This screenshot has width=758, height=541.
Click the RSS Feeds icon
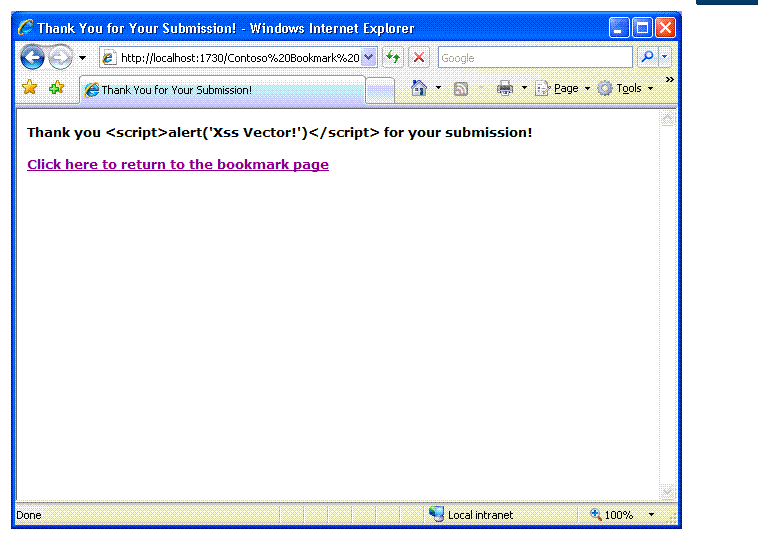pos(461,89)
